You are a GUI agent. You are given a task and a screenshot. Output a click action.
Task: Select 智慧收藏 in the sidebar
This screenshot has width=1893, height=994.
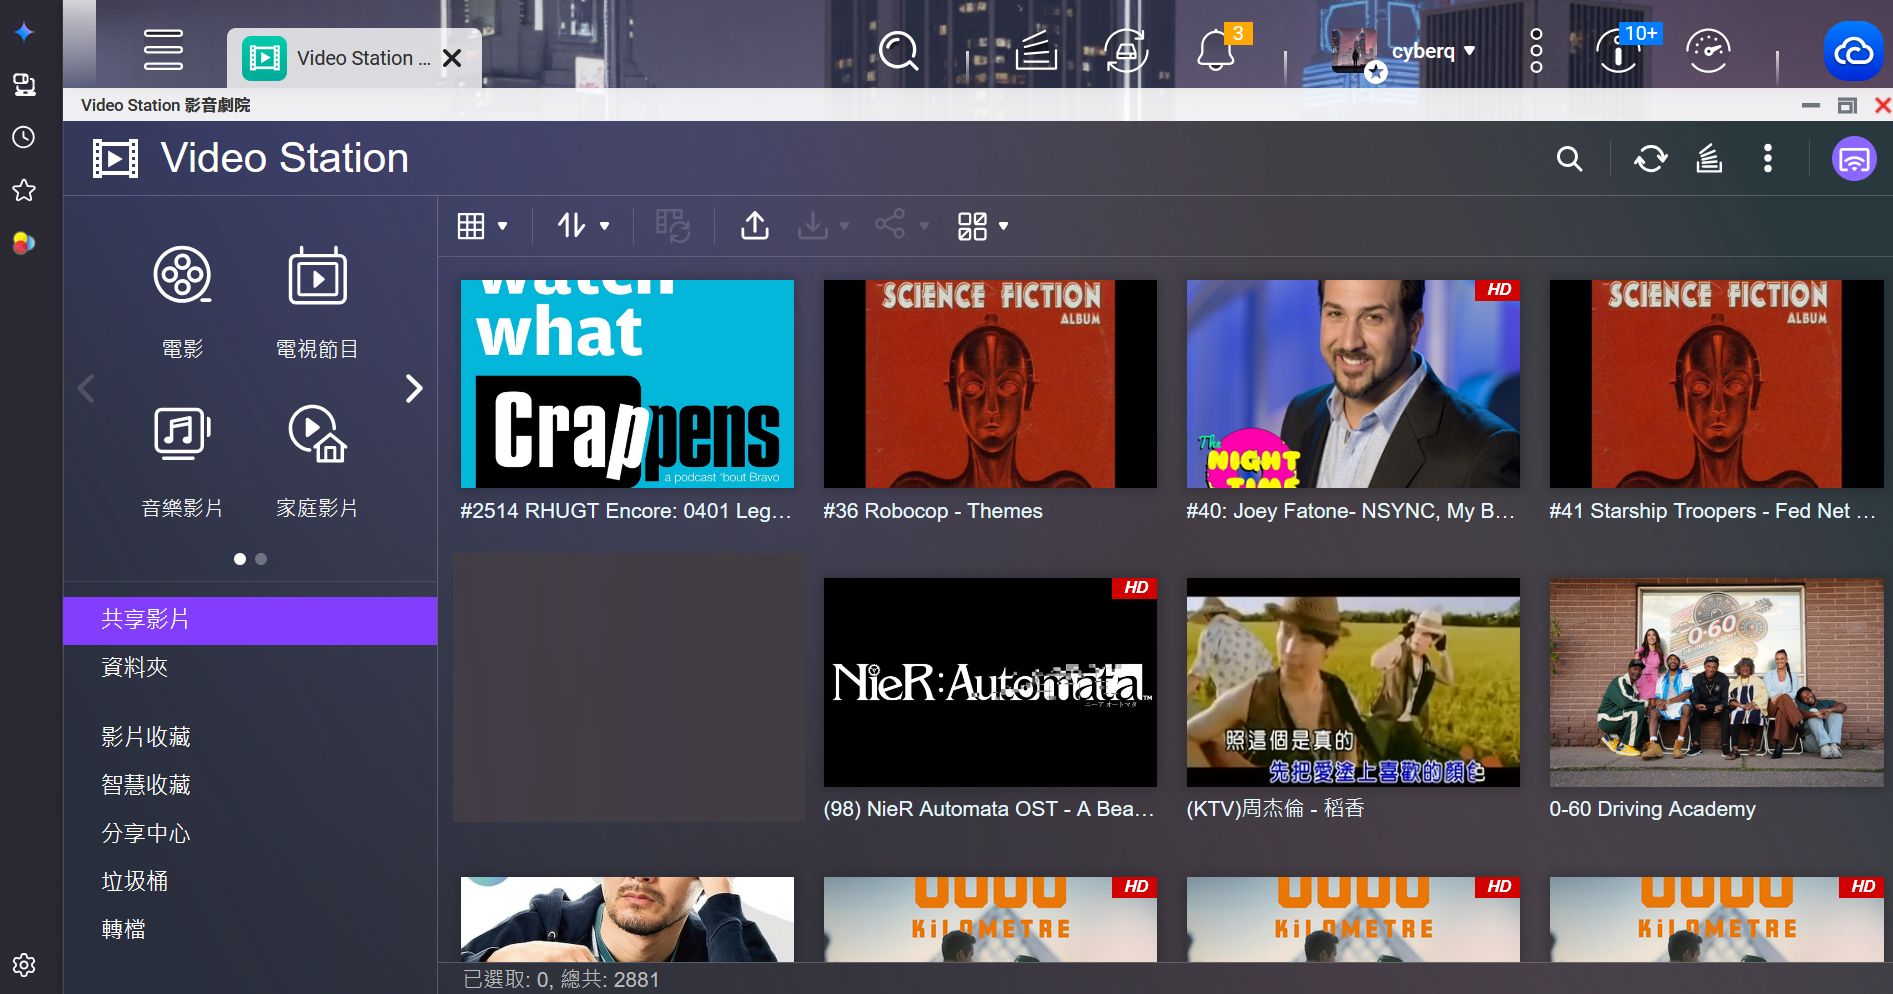click(x=250, y=786)
